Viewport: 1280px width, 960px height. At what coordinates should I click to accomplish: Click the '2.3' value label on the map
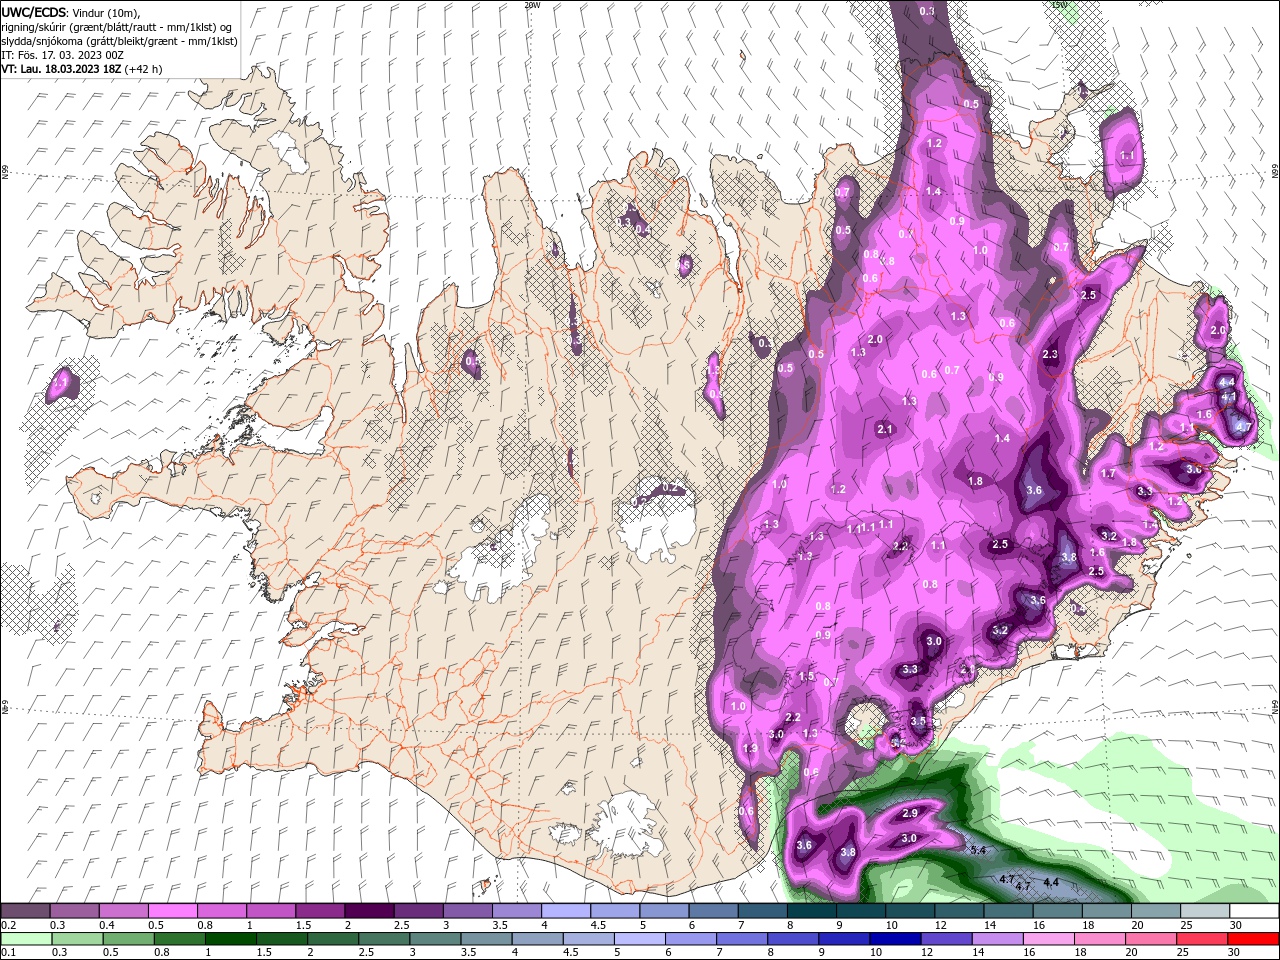[1050, 355]
